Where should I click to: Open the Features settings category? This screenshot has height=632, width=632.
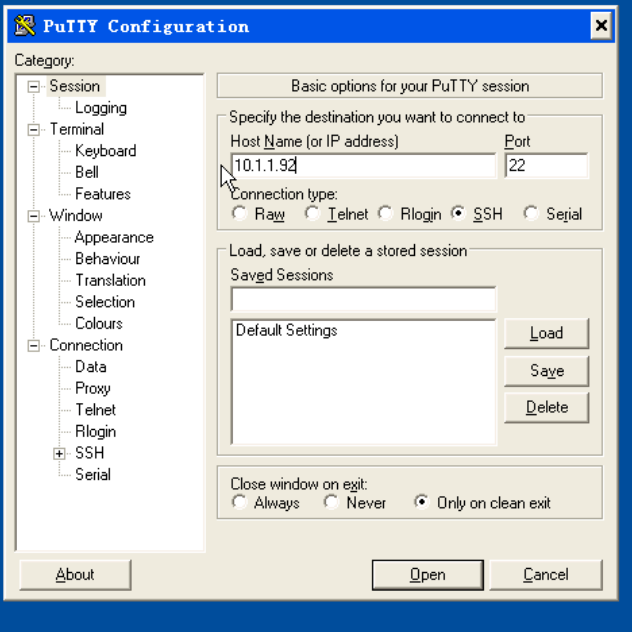103,194
